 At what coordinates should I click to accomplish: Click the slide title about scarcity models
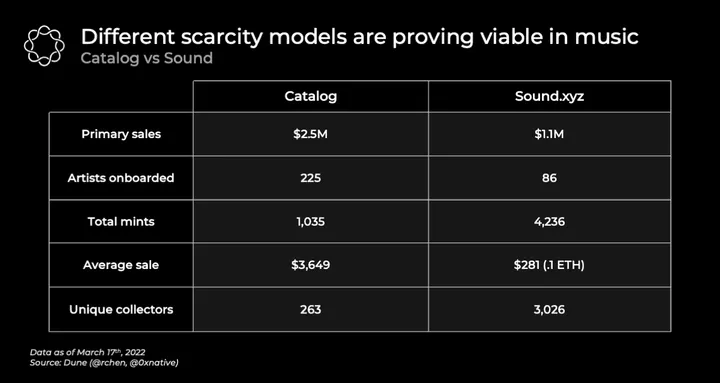tap(360, 37)
